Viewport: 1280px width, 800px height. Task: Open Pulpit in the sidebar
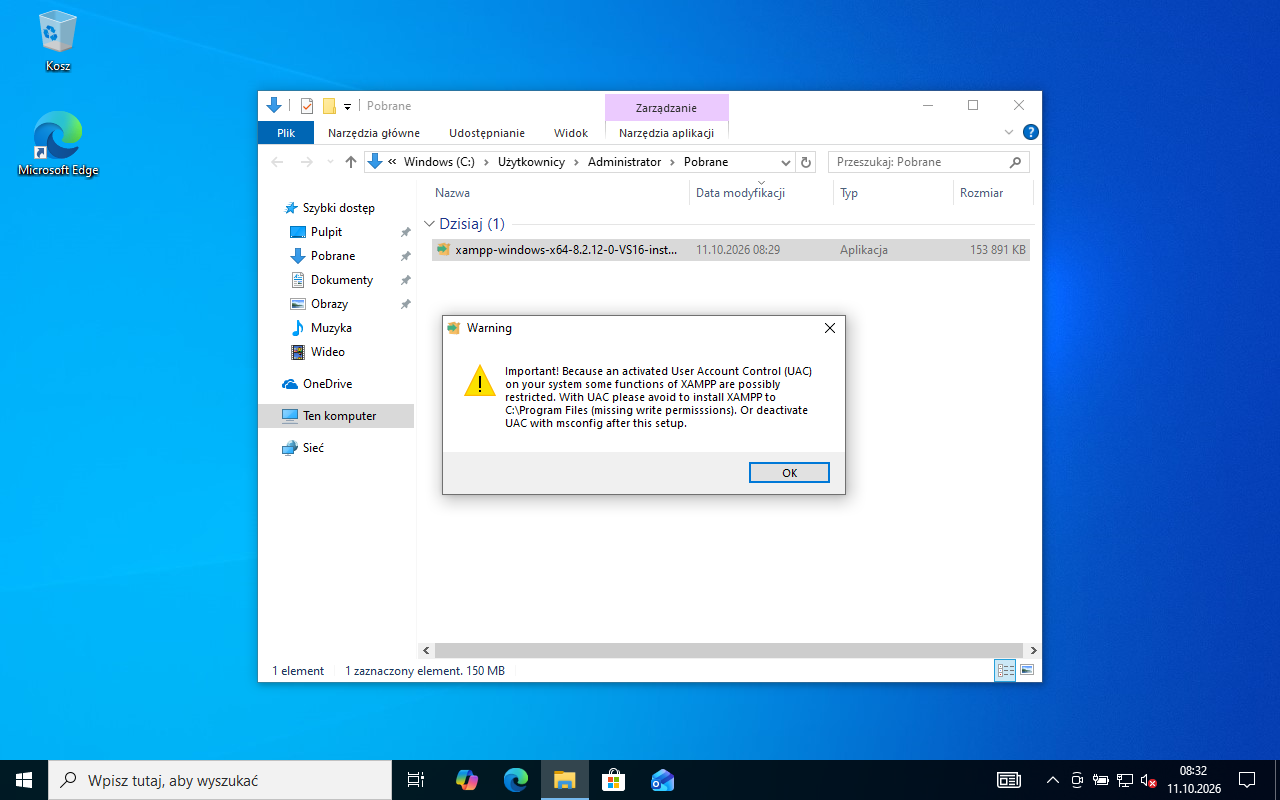click(326, 232)
